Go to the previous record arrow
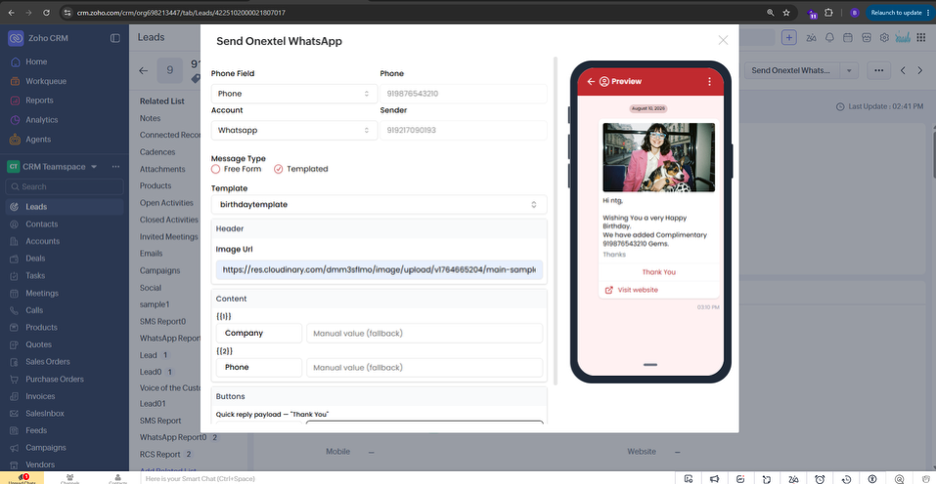936x484 pixels. coord(903,70)
